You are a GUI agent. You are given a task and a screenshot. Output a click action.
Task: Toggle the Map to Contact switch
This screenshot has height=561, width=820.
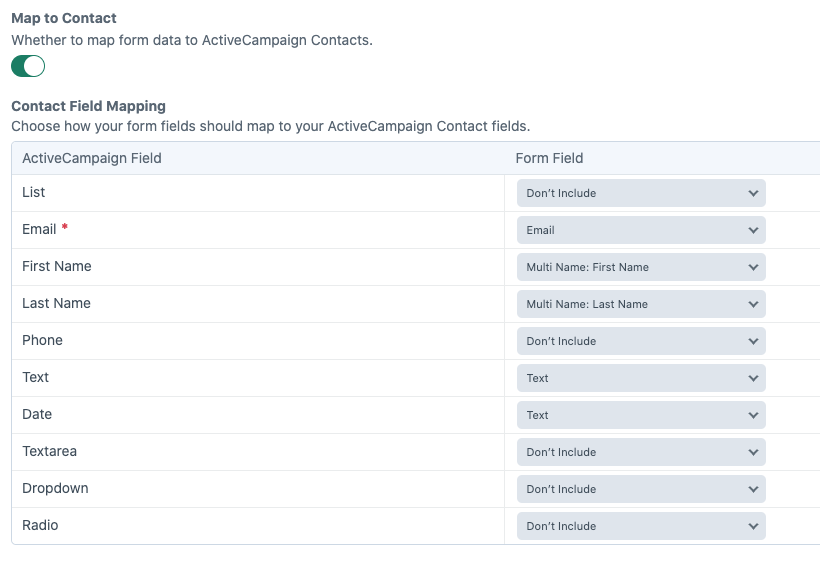(28, 66)
